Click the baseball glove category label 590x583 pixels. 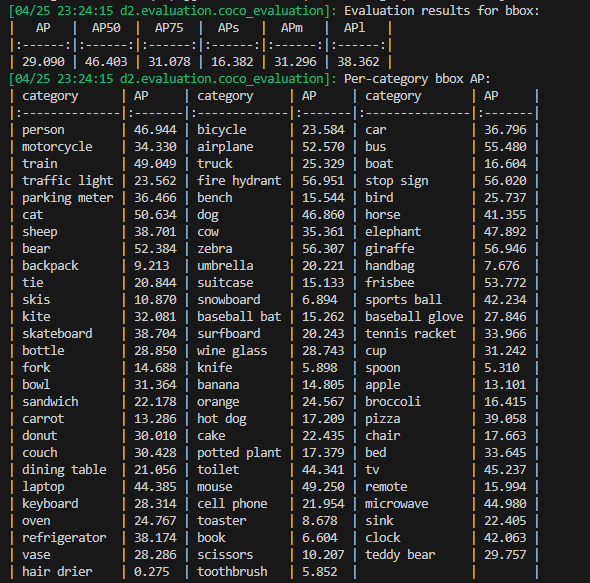click(x=414, y=317)
